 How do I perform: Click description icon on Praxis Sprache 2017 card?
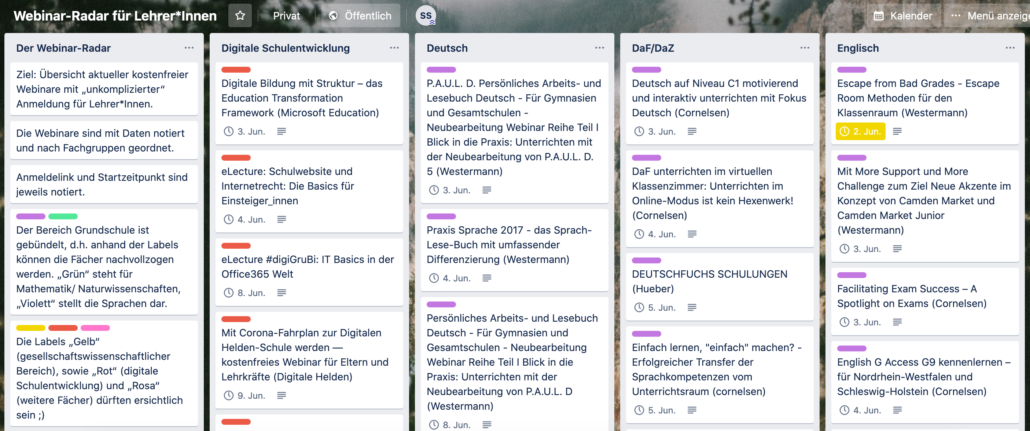click(487, 279)
